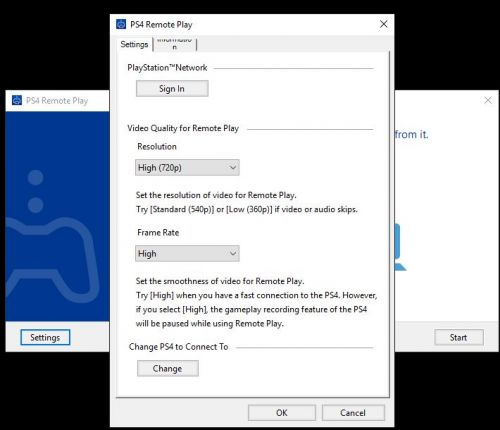Click Settings in background Remote Play window
This screenshot has width=500, height=430.
click(45, 337)
